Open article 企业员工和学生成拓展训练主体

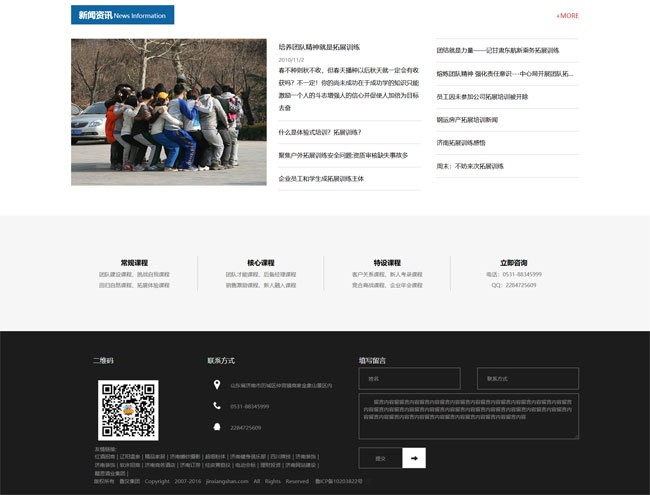tap(321, 179)
